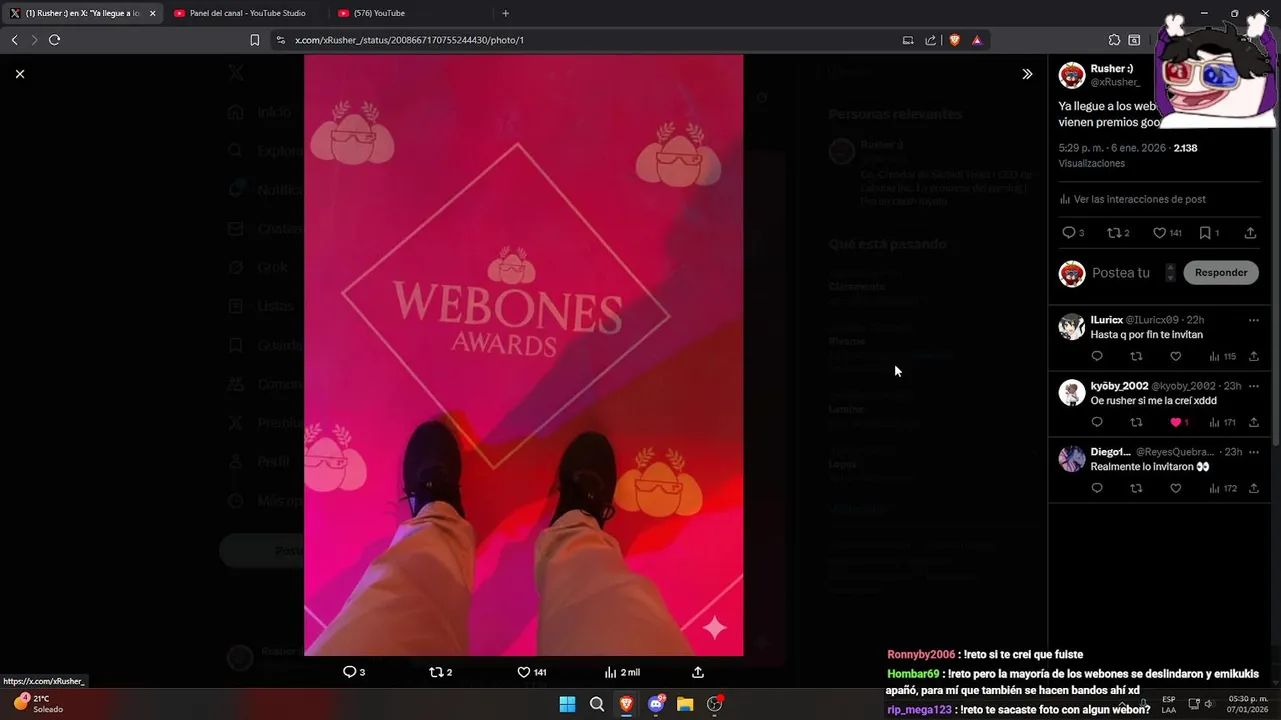
Task: Open kyöby_2002 profile name link
Action: click(1119, 386)
